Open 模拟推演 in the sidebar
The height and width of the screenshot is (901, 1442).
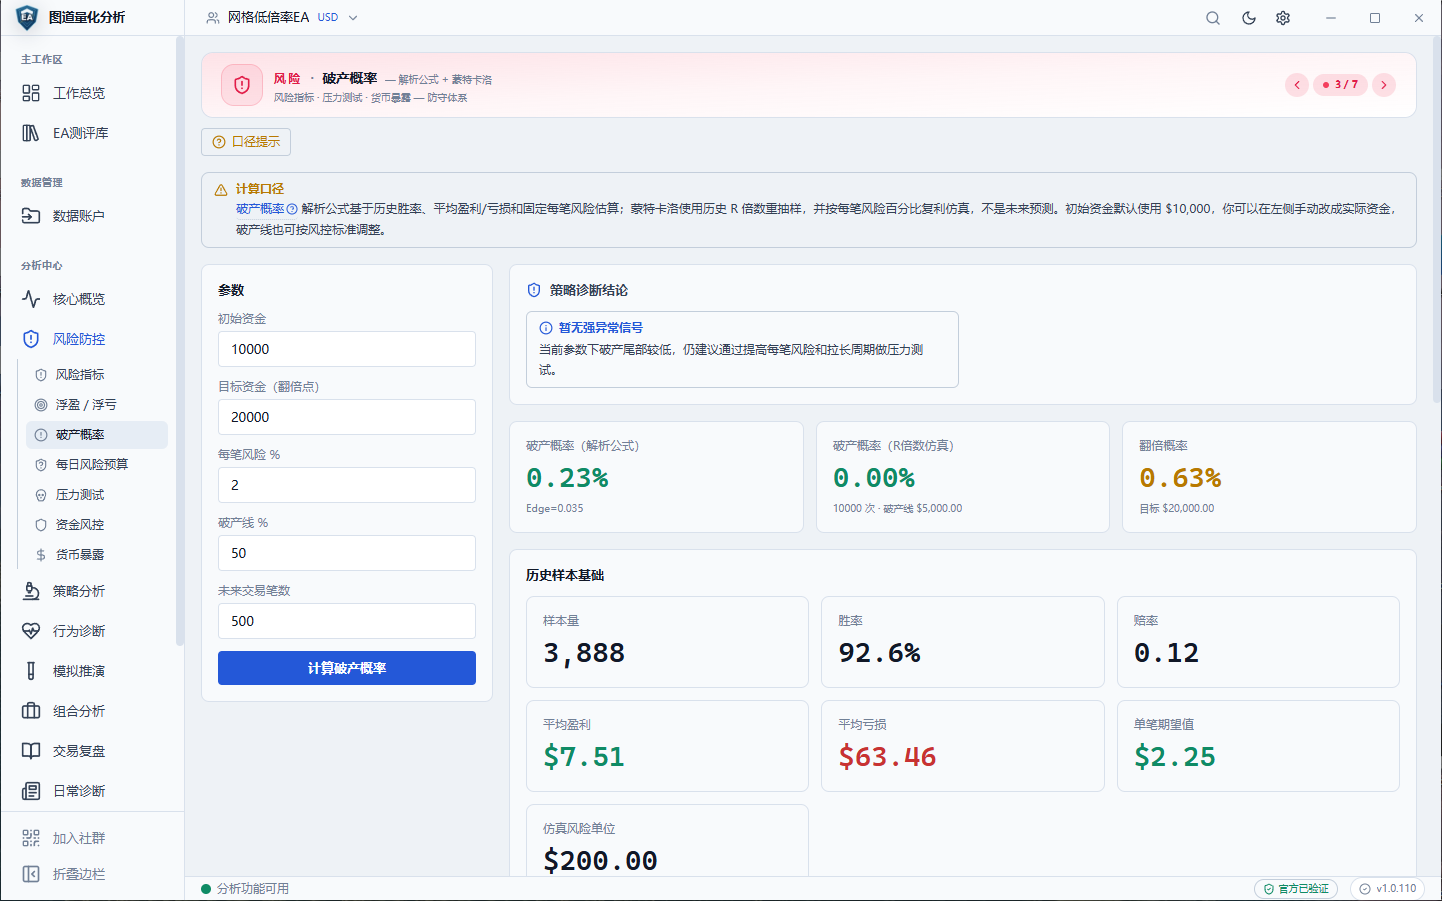(93, 671)
